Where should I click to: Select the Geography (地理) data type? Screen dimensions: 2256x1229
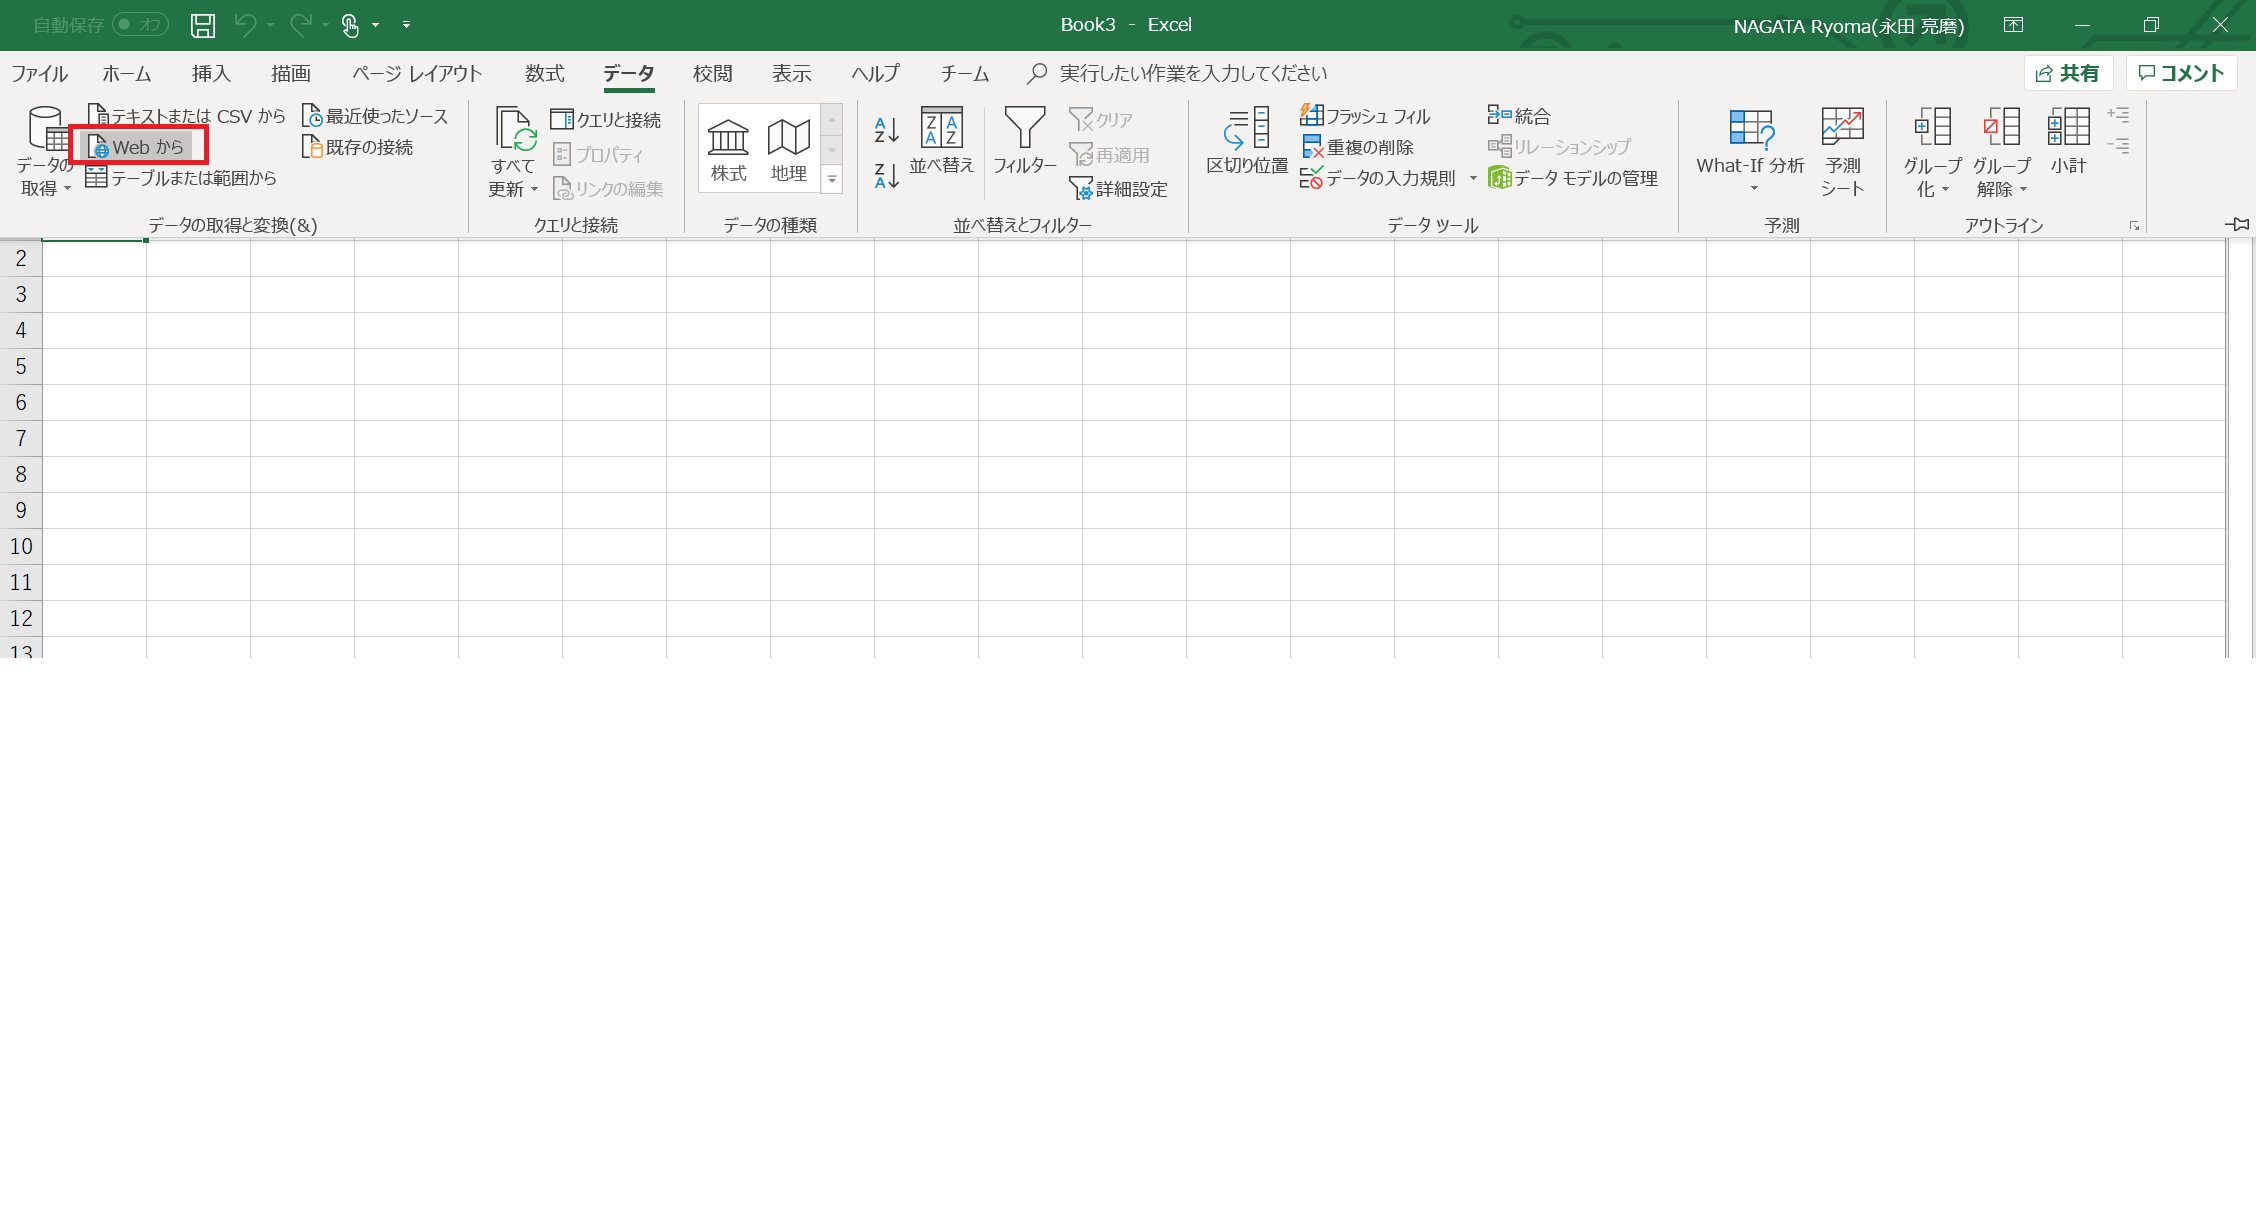point(788,149)
